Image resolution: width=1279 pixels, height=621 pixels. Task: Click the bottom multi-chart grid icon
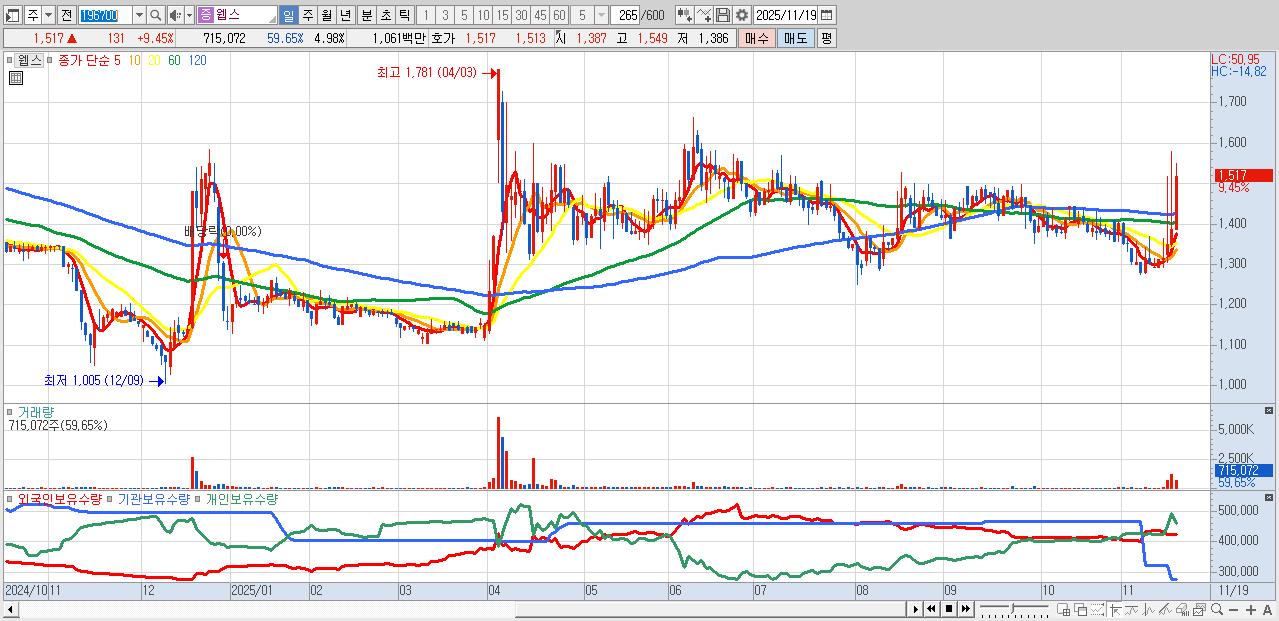tap(1064, 609)
